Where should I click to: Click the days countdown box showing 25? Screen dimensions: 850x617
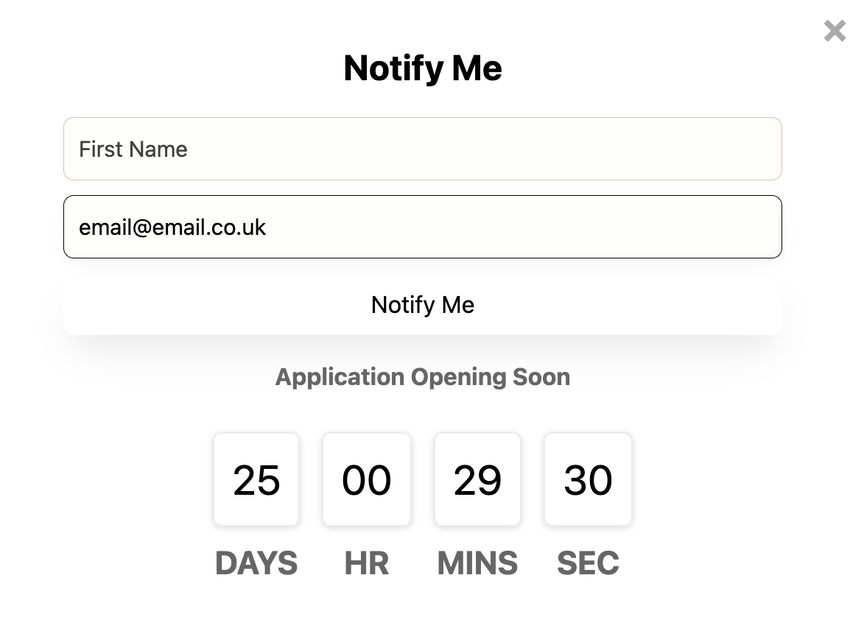pos(256,480)
